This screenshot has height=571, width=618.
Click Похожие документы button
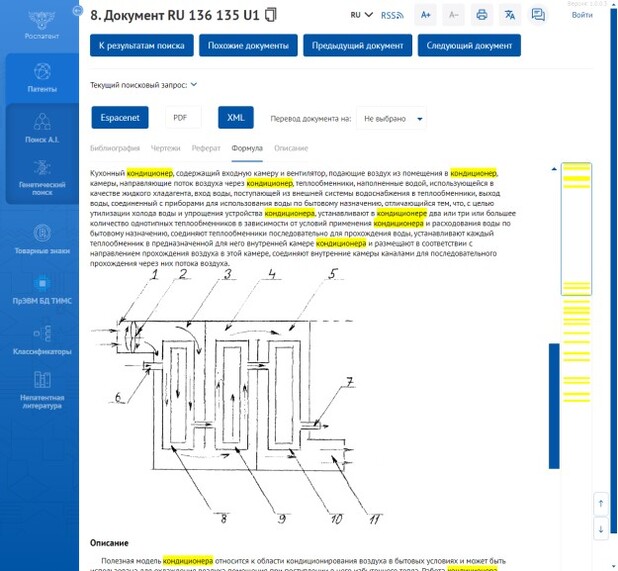coord(248,45)
